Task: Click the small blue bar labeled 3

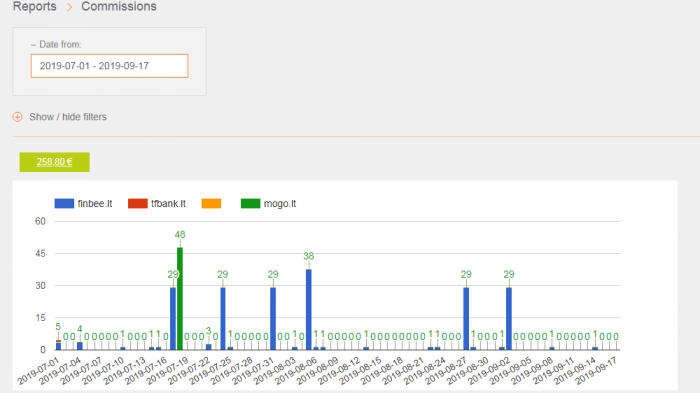Action: (x=208, y=347)
